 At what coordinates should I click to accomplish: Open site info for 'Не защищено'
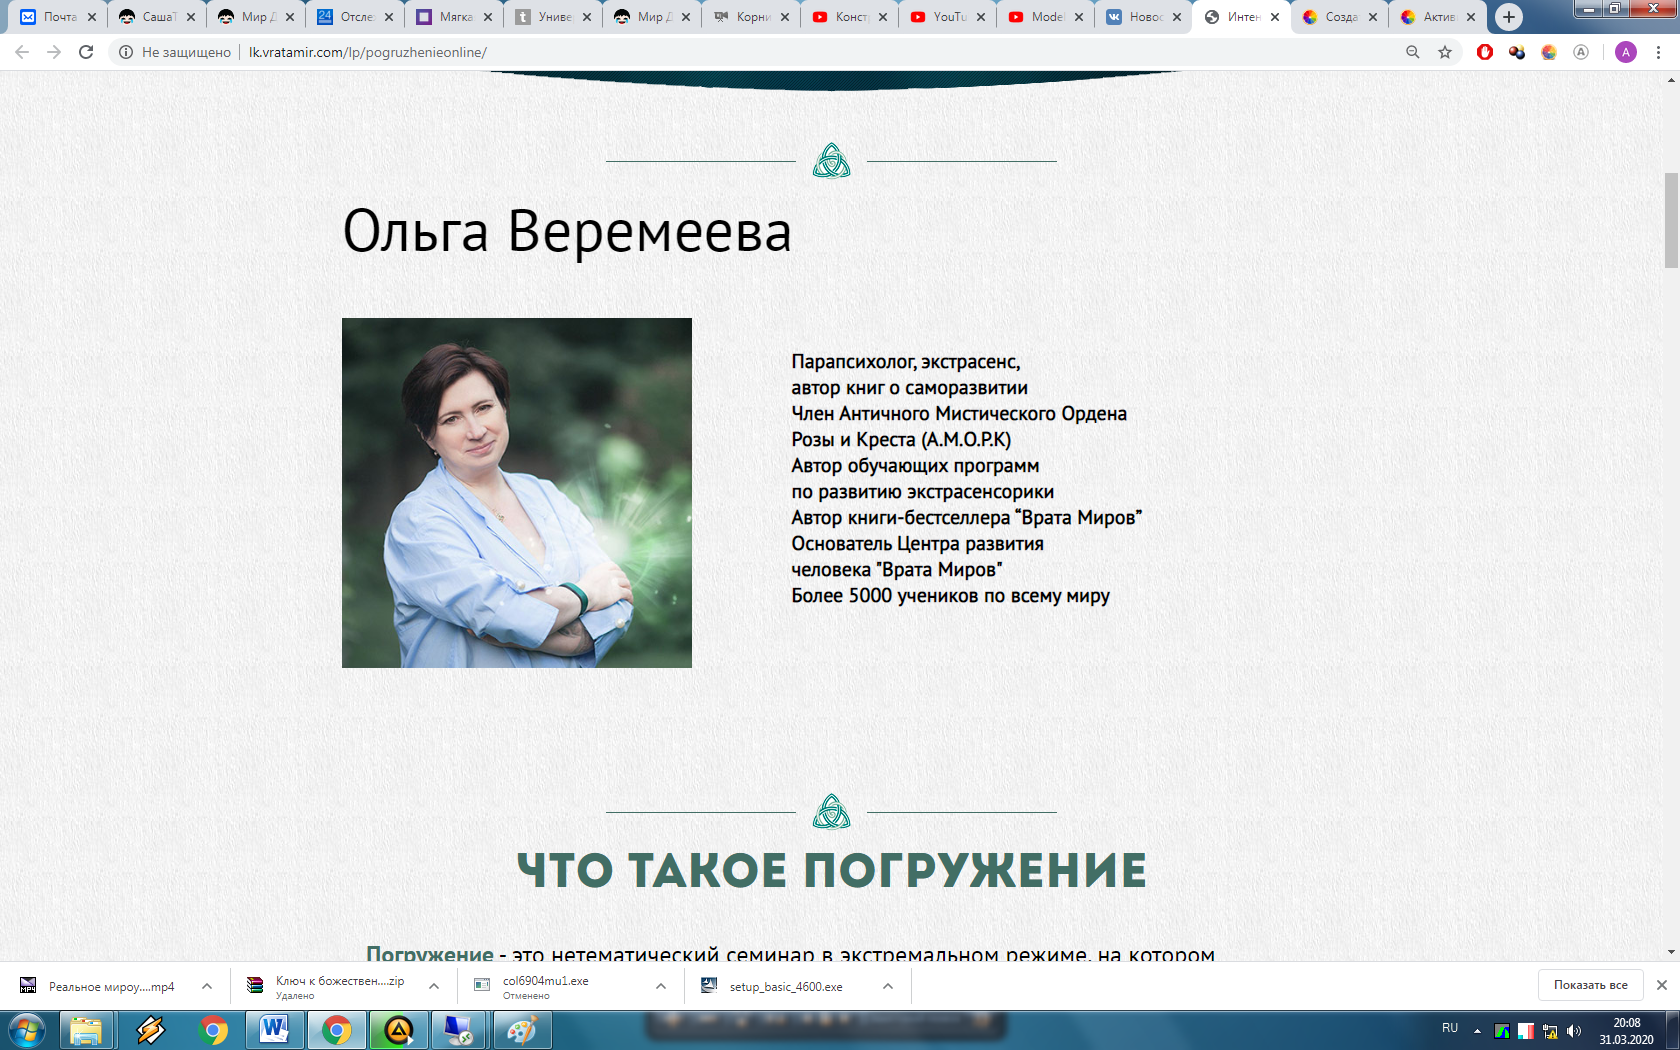[175, 52]
